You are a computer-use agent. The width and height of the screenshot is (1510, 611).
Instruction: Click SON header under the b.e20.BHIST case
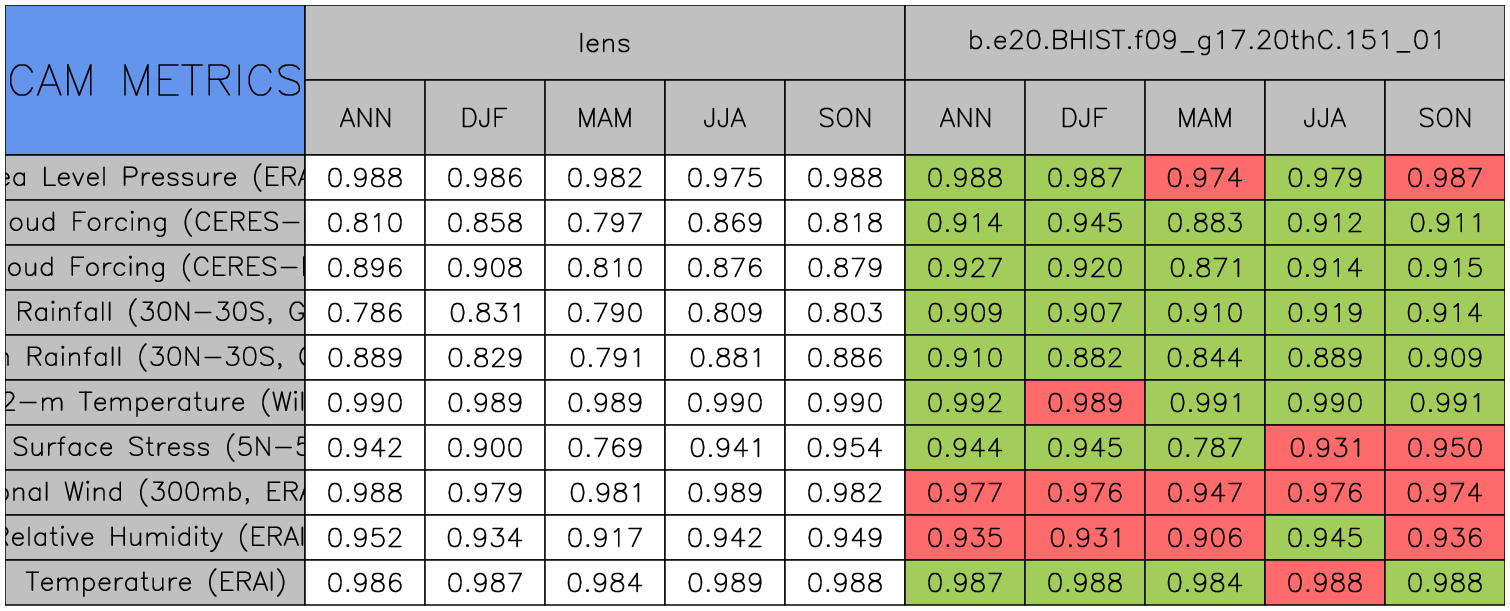tap(1445, 118)
